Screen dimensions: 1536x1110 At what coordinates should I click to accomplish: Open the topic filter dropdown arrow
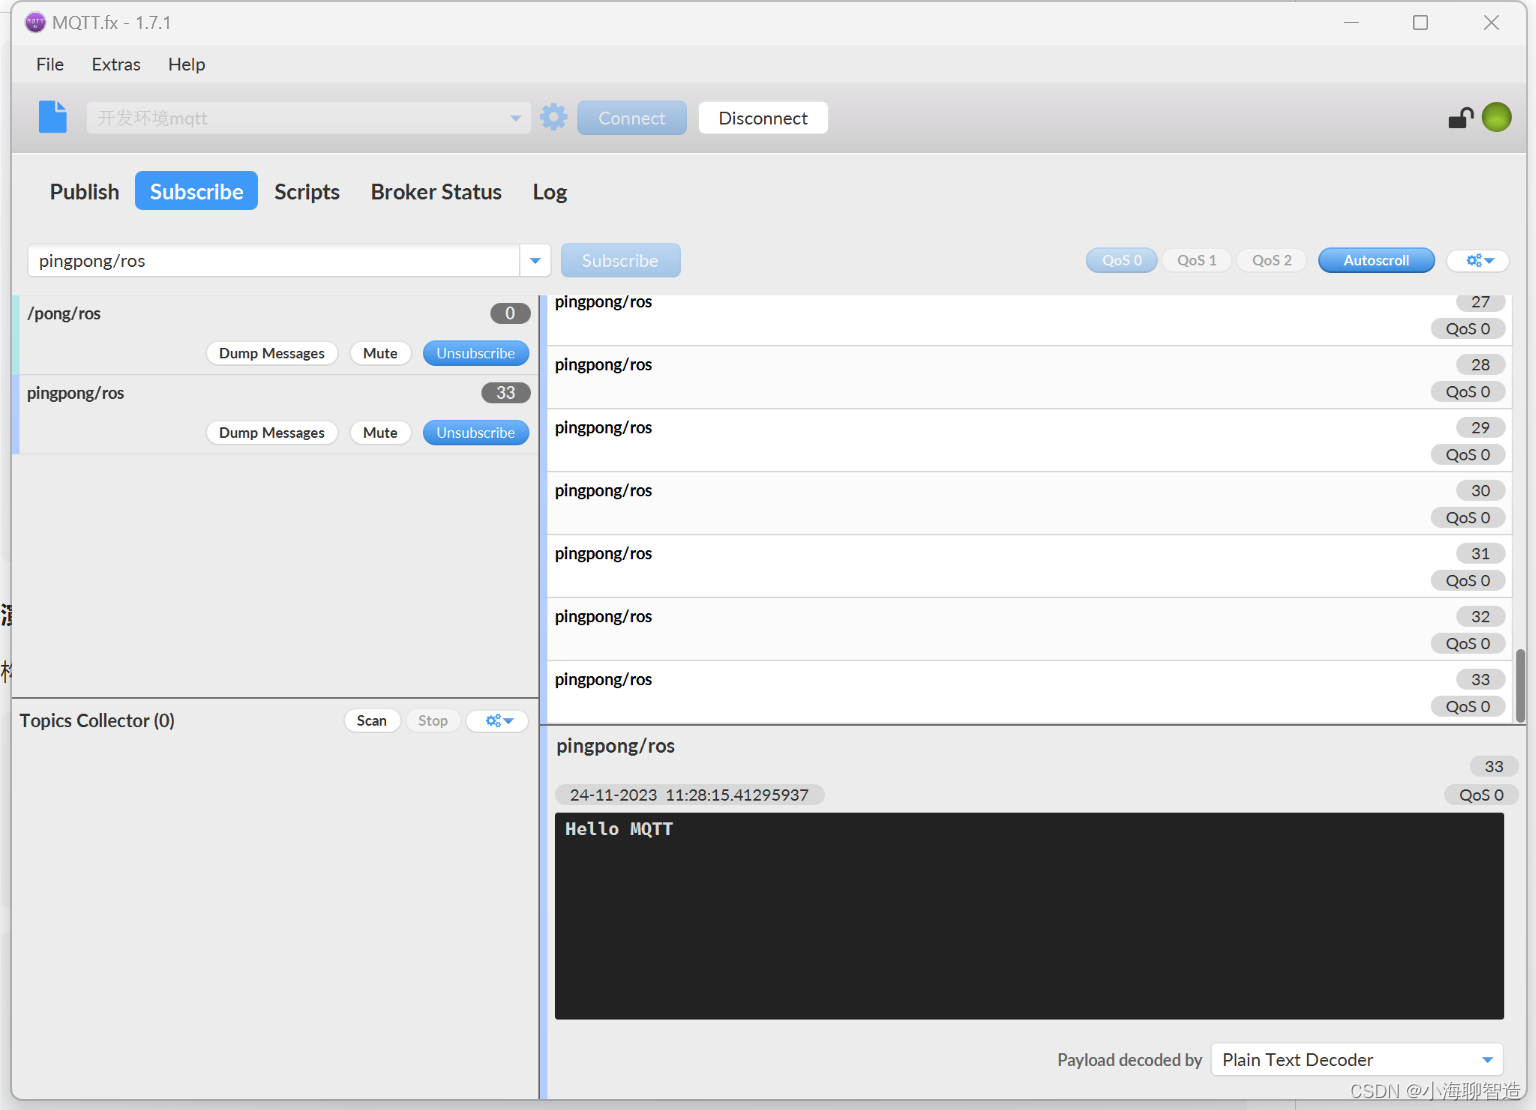click(x=535, y=260)
